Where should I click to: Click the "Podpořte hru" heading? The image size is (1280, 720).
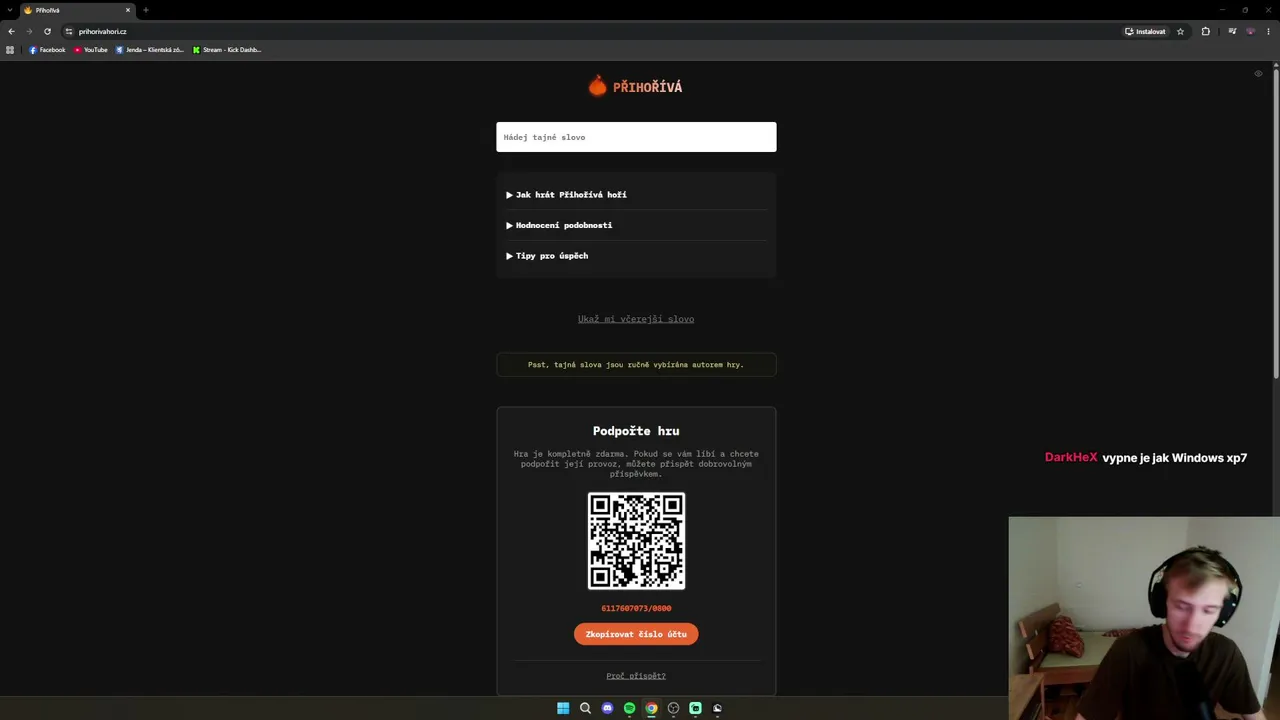pyautogui.click(x=636, y=431)
